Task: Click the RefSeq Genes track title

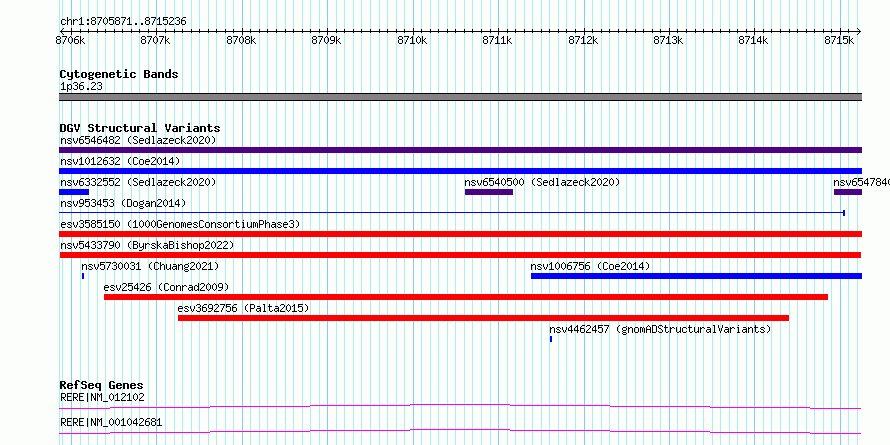Action: pos(102,386)
